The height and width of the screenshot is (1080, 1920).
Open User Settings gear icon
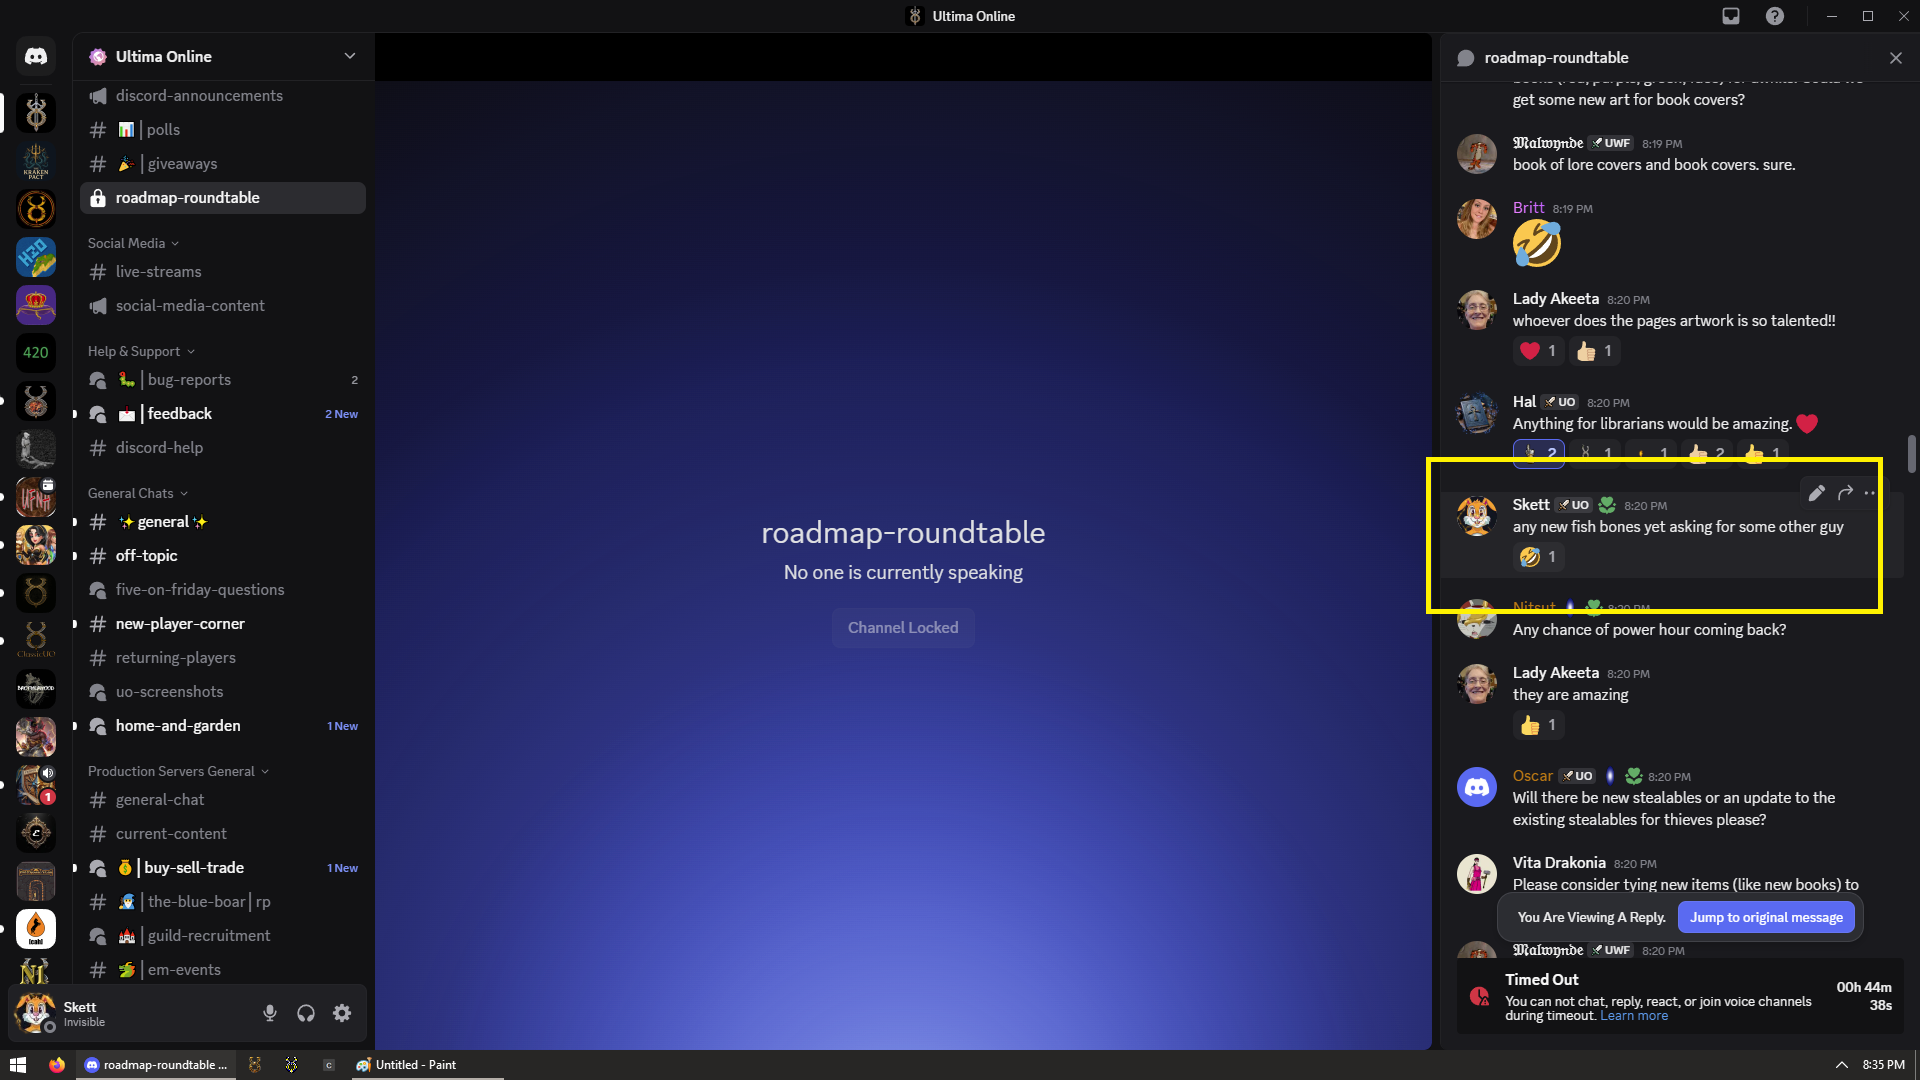(x=342, y=1013)
